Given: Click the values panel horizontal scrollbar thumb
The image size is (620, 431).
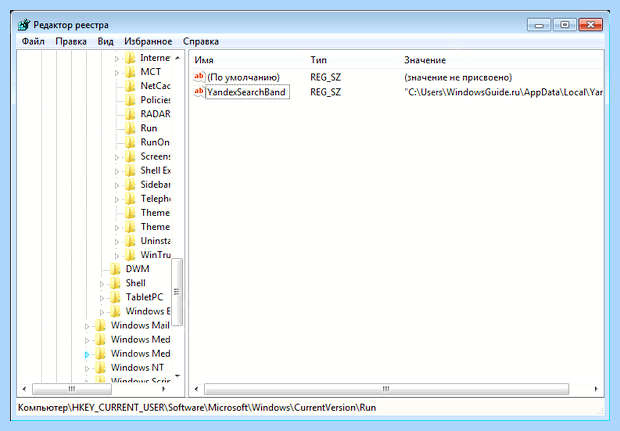Looking at the screenshot, I should click(x=386, y=389).
